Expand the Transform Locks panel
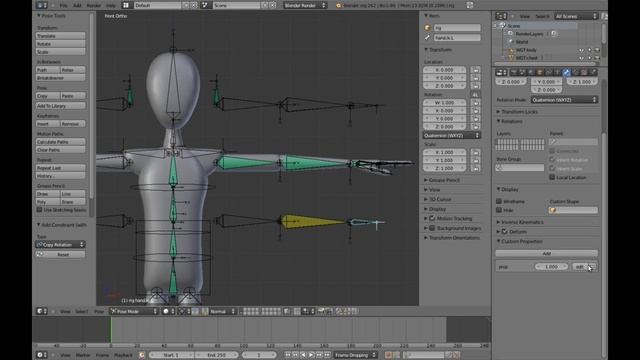 [x=519, y=111]
